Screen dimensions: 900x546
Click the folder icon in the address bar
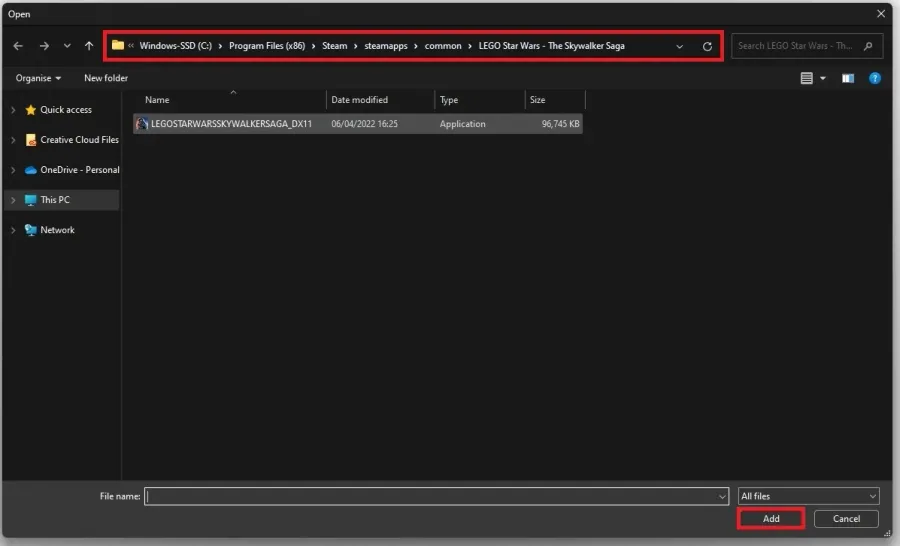pos(118,45)
